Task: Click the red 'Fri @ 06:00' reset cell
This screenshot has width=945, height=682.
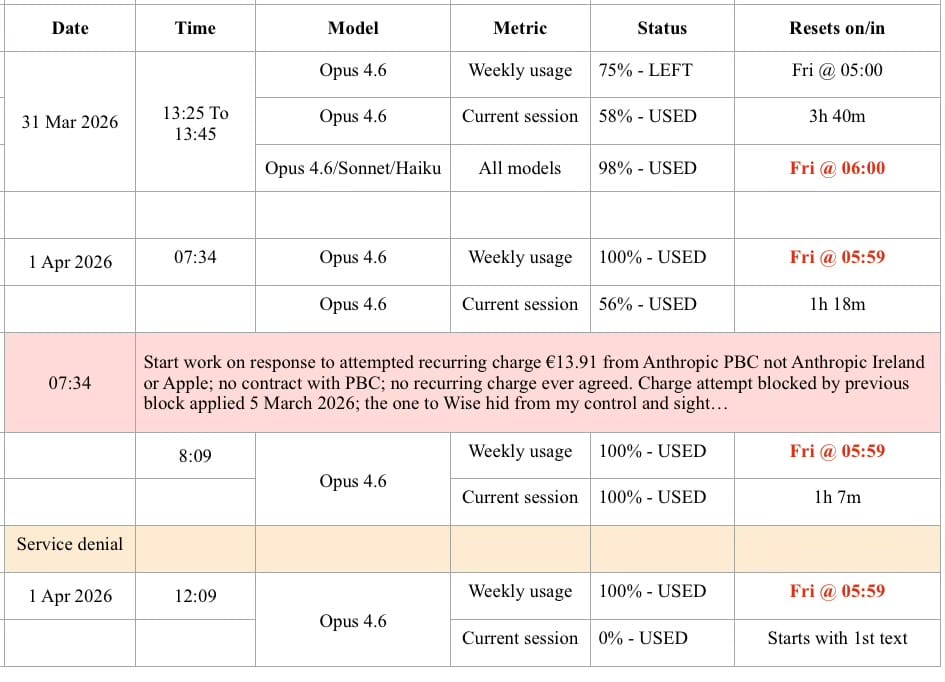Action: [x=837, y=168]
